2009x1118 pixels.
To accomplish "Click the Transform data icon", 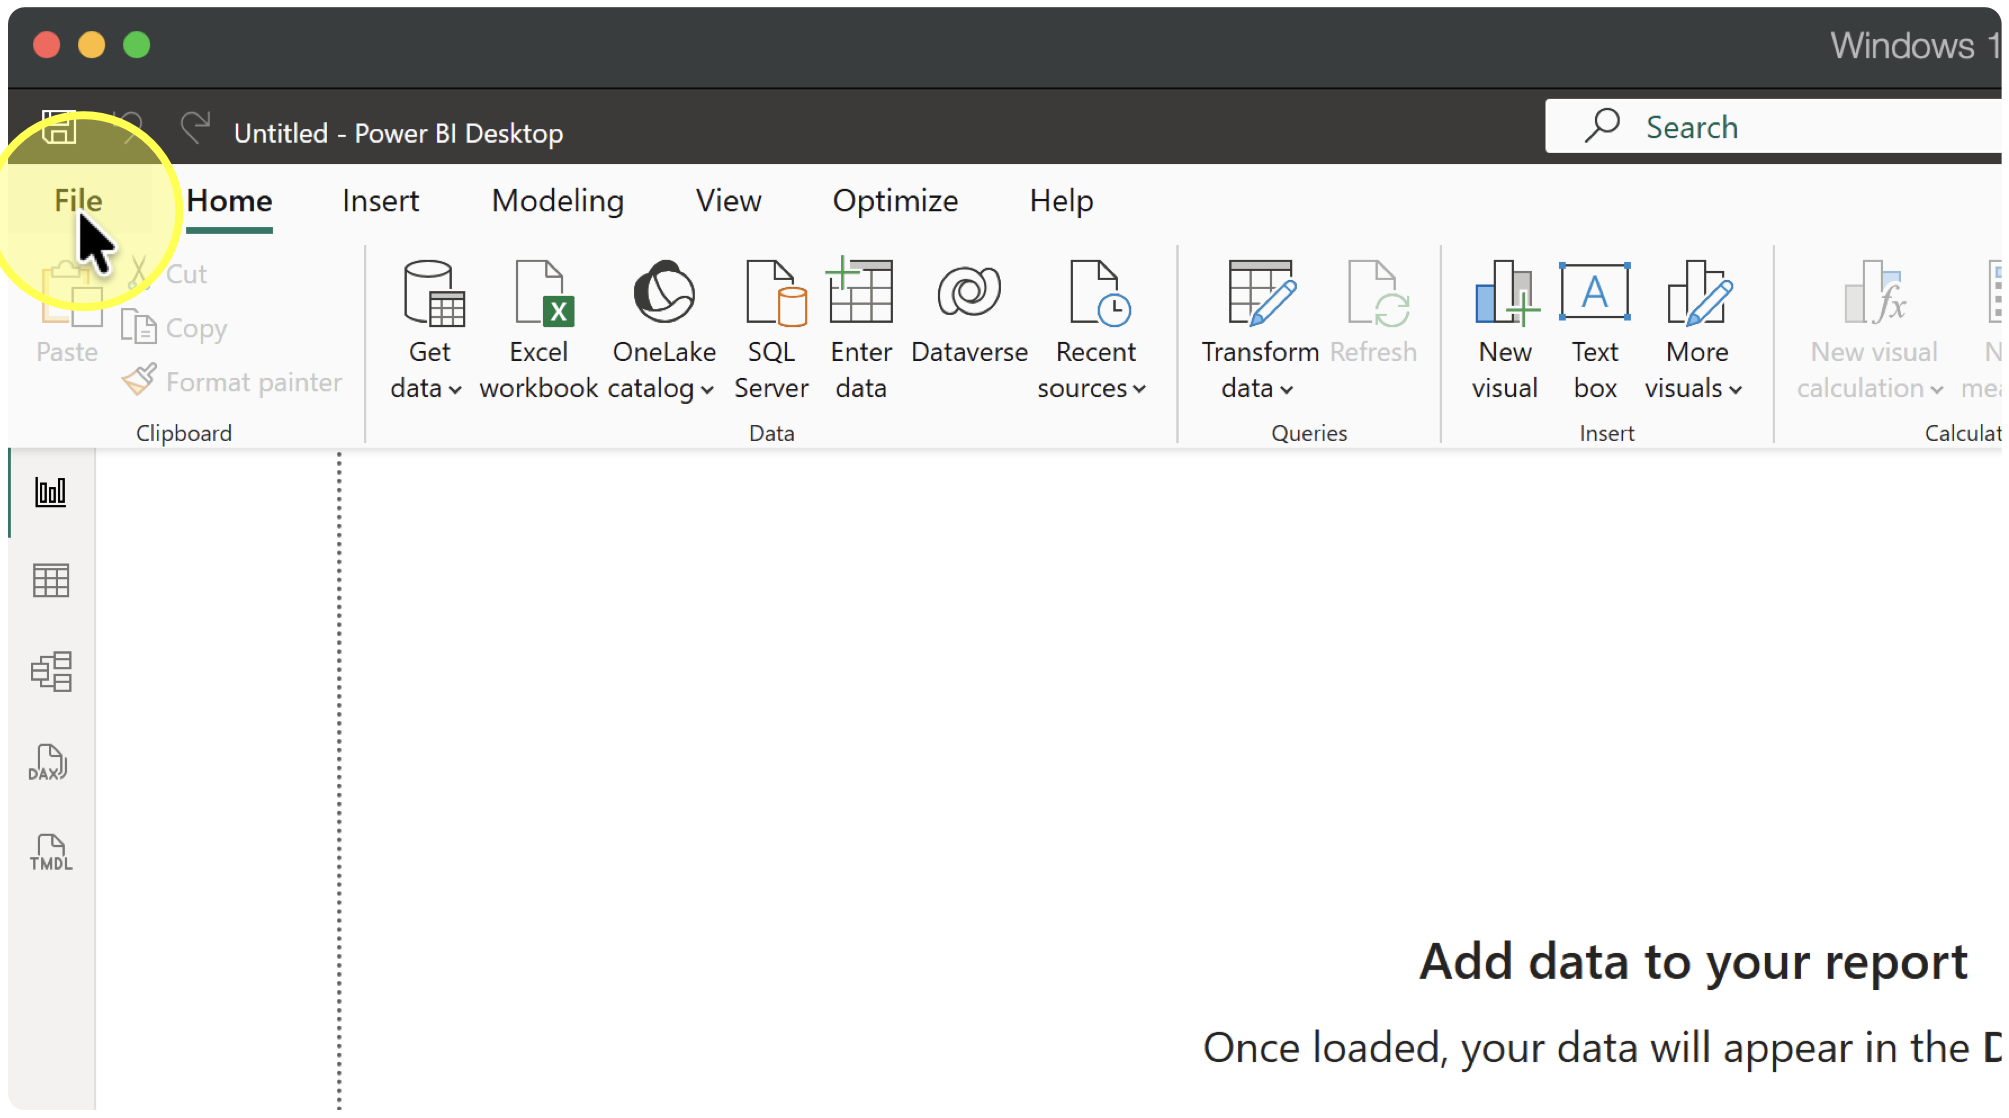I will click(x=1261, y=292).
